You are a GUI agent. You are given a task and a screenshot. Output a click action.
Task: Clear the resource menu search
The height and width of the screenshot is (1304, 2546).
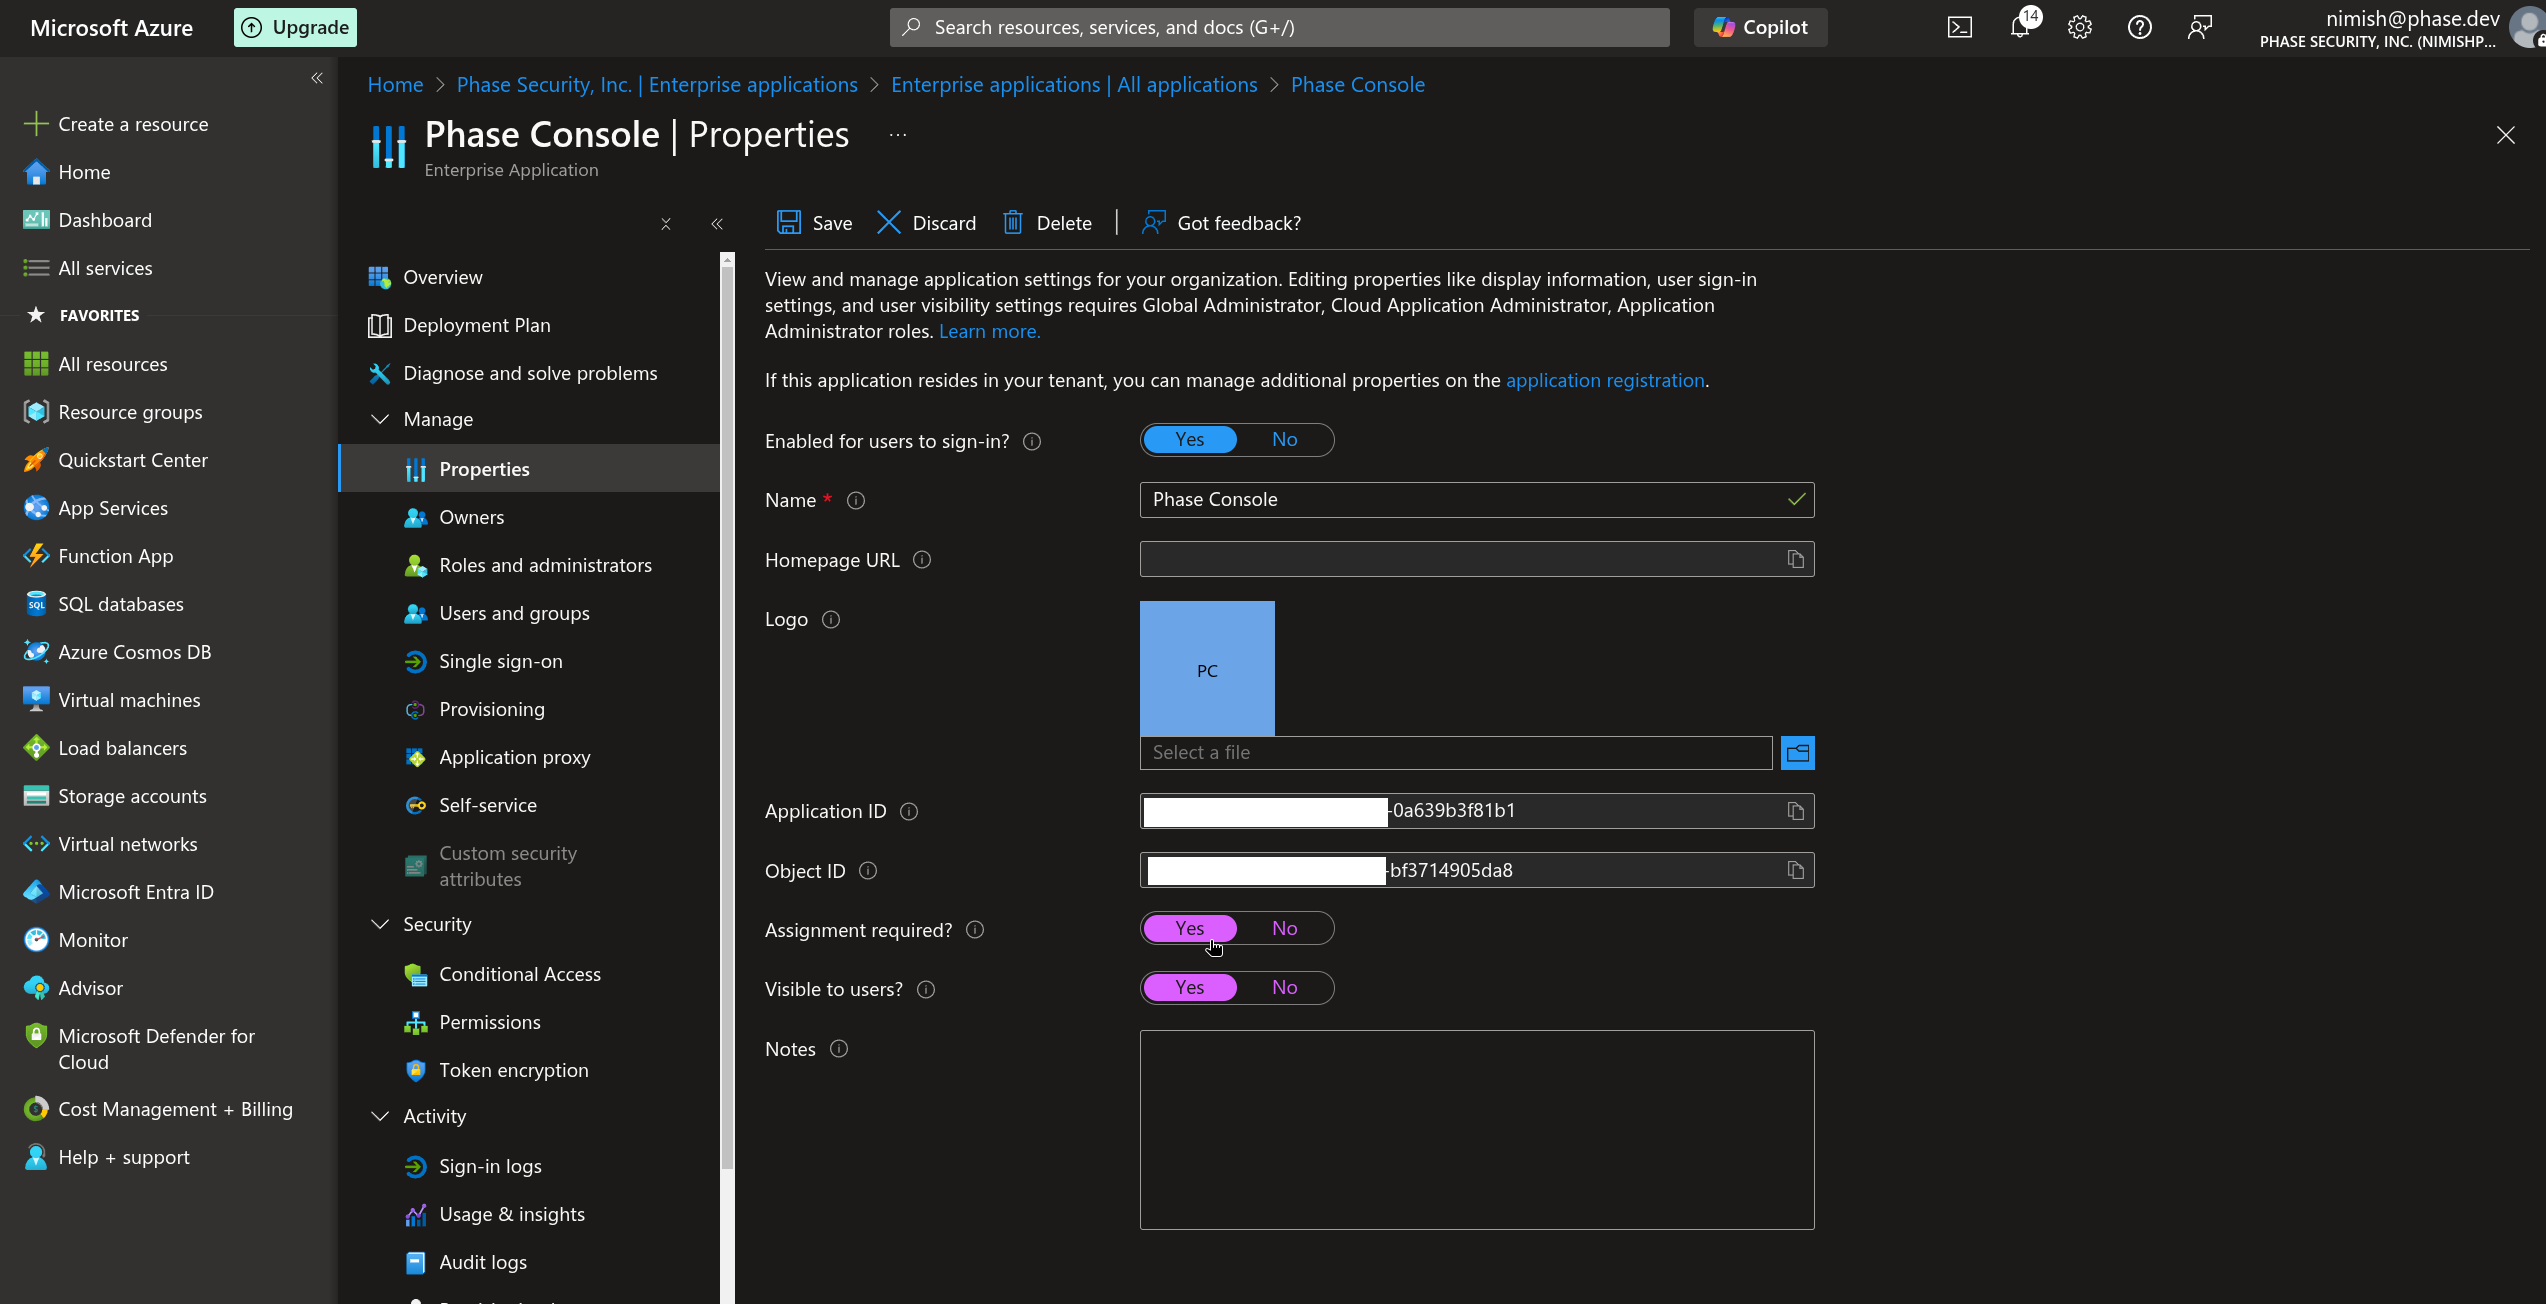pyautogui.click(x=666, y=224)
